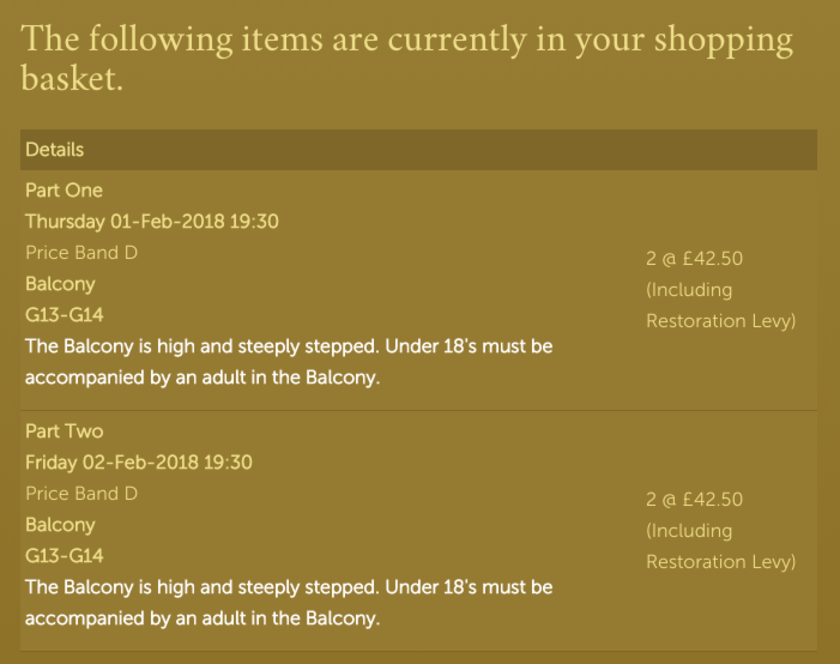Click Price Band D under Part Two

(81, 493)
